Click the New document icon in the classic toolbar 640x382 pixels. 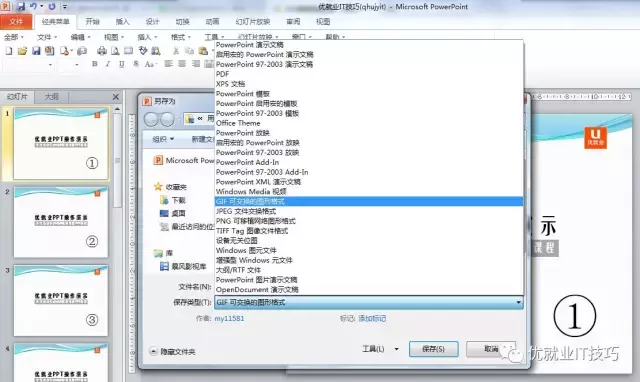click(x=9, y=51)
